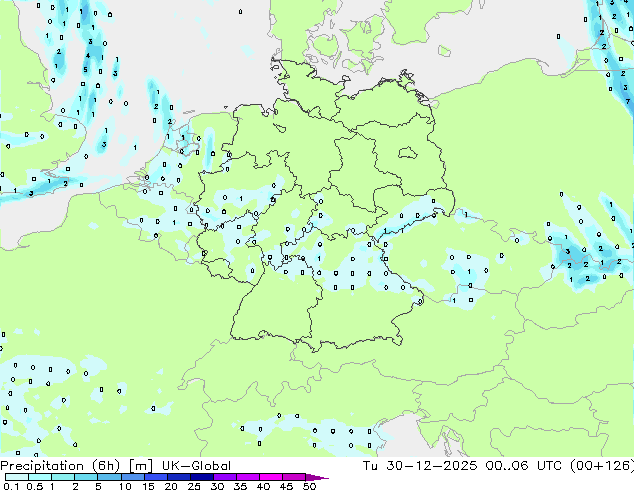Click the legend label '0.5'

pos(35,486)
